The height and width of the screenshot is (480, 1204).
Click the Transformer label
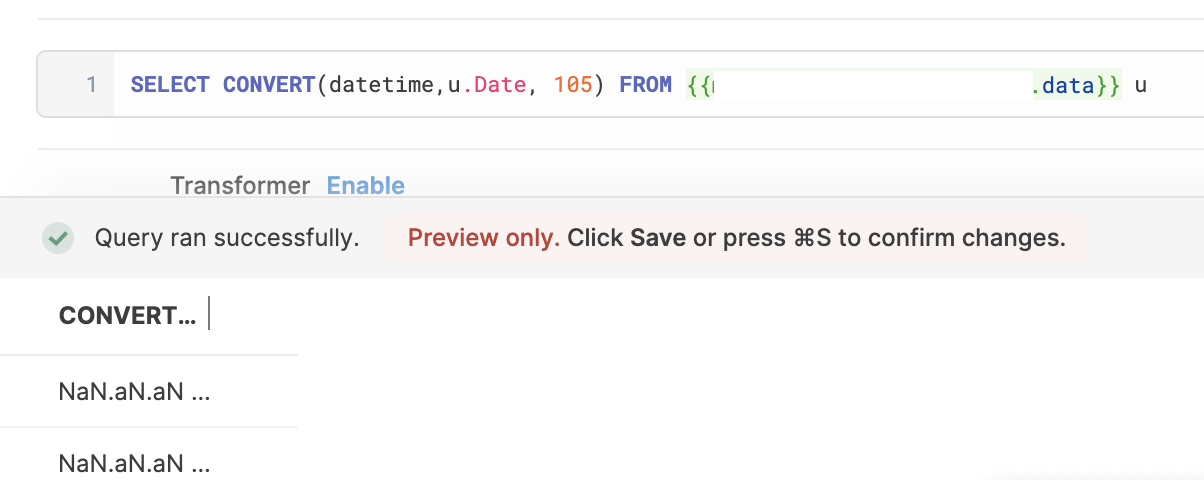pyautogui.click(x=240, y=185)
